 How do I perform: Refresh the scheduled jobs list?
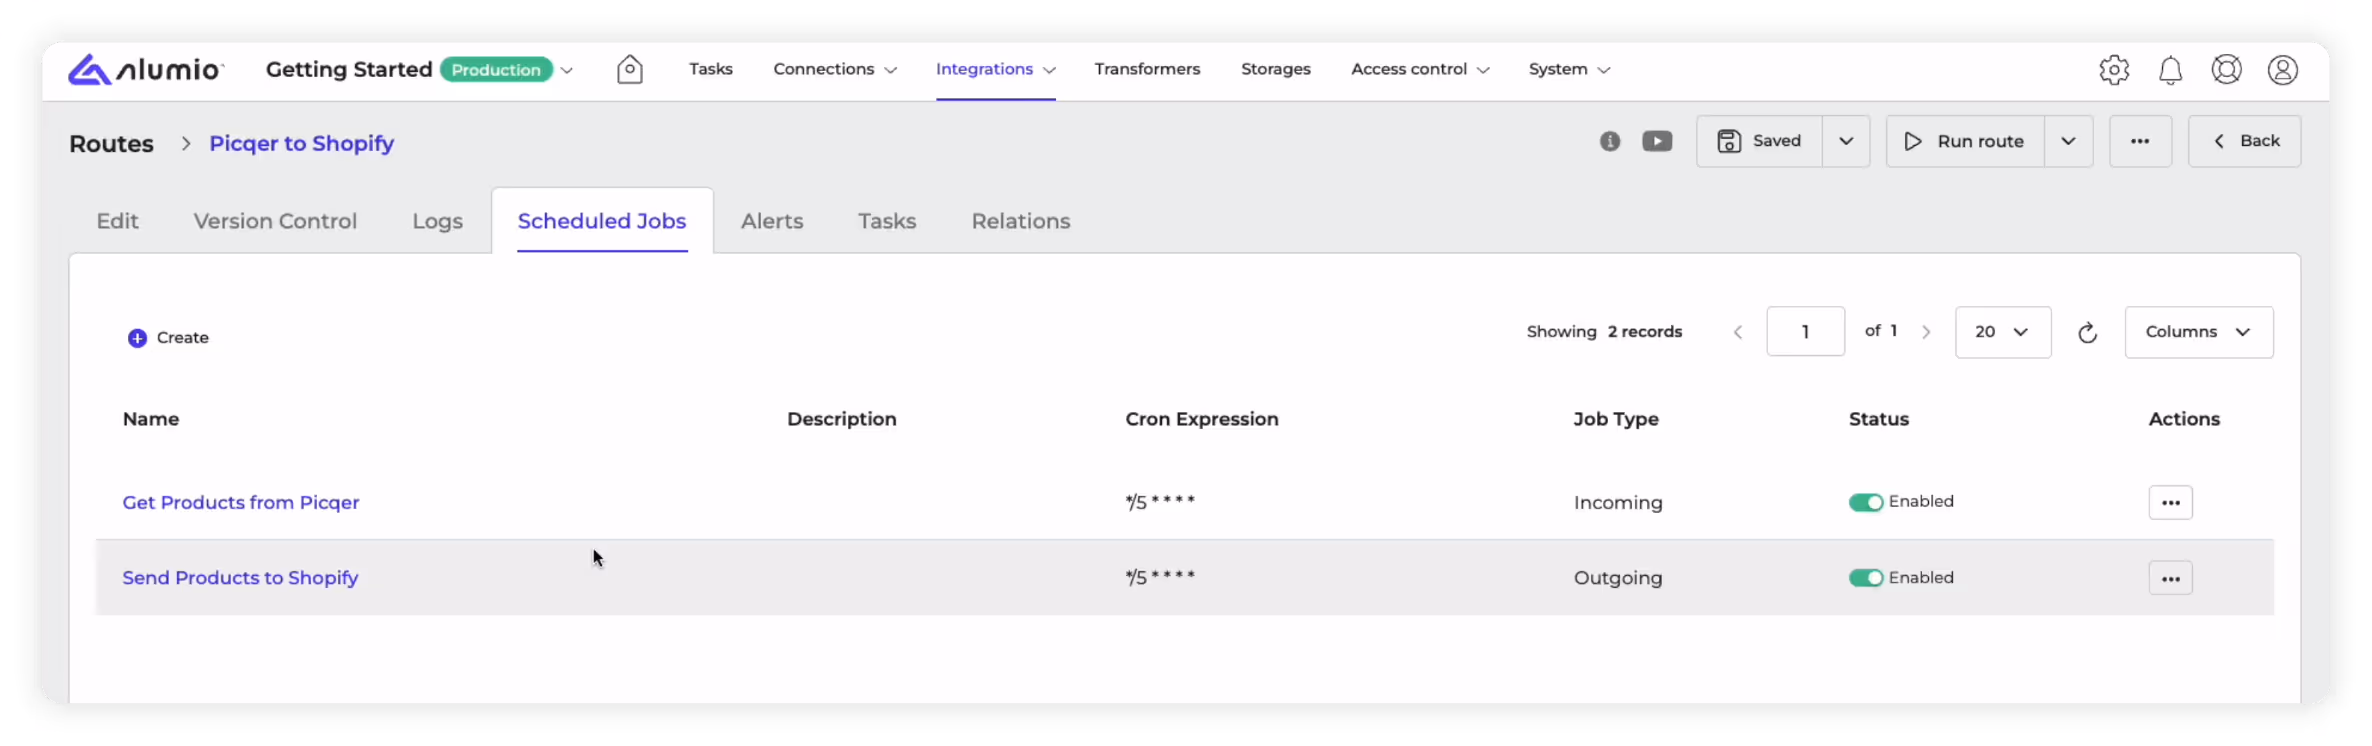pos(2088,333)
